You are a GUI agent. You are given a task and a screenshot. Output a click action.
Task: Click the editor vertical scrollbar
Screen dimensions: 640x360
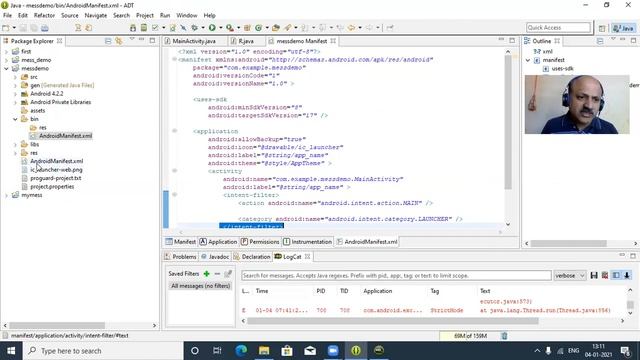(508, 122)
